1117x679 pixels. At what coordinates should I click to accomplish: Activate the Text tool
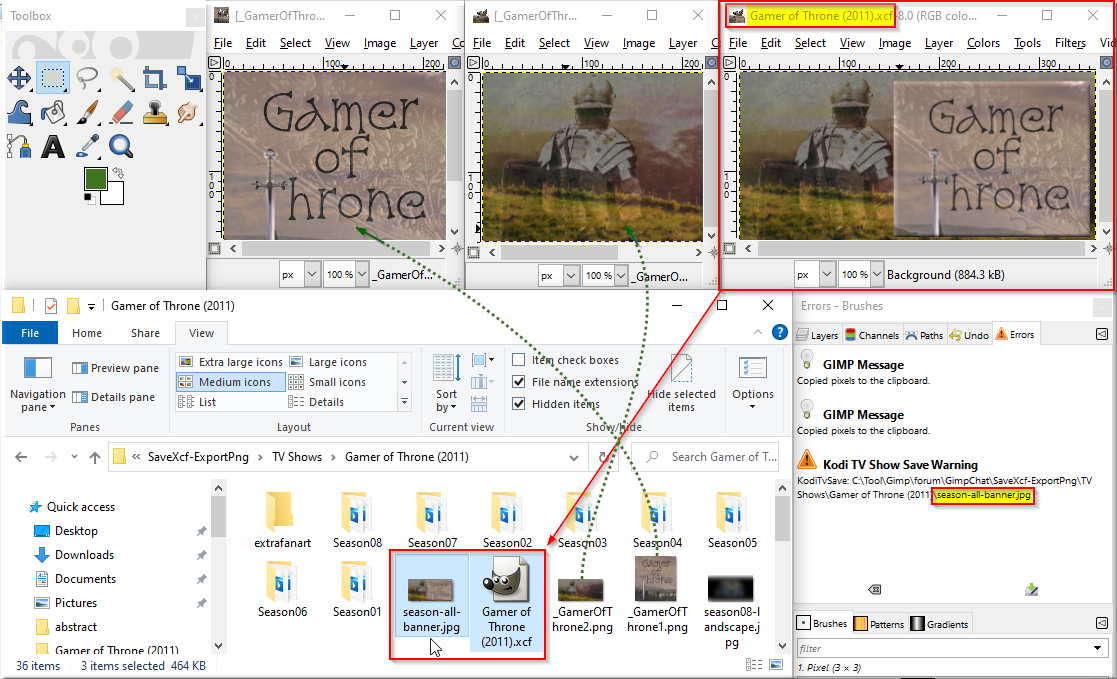(53, 146)
